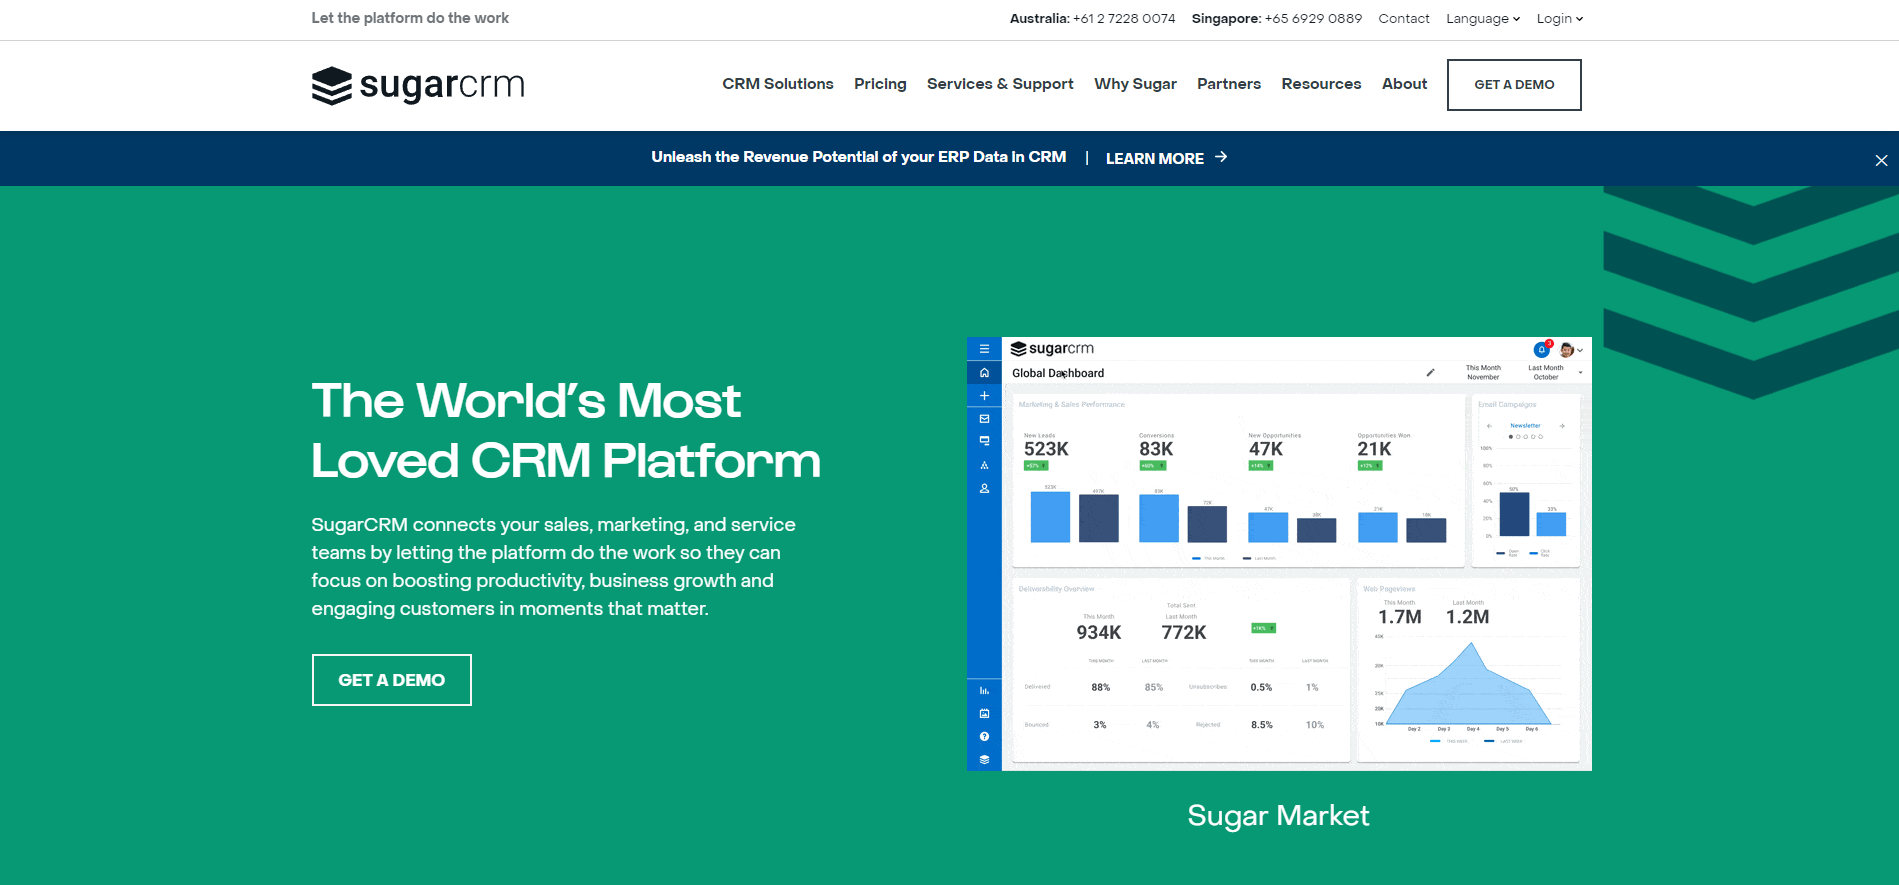This screenshot has width=1899, height=885.
Task: Open the Contact link
Action: pos(1404,18)
